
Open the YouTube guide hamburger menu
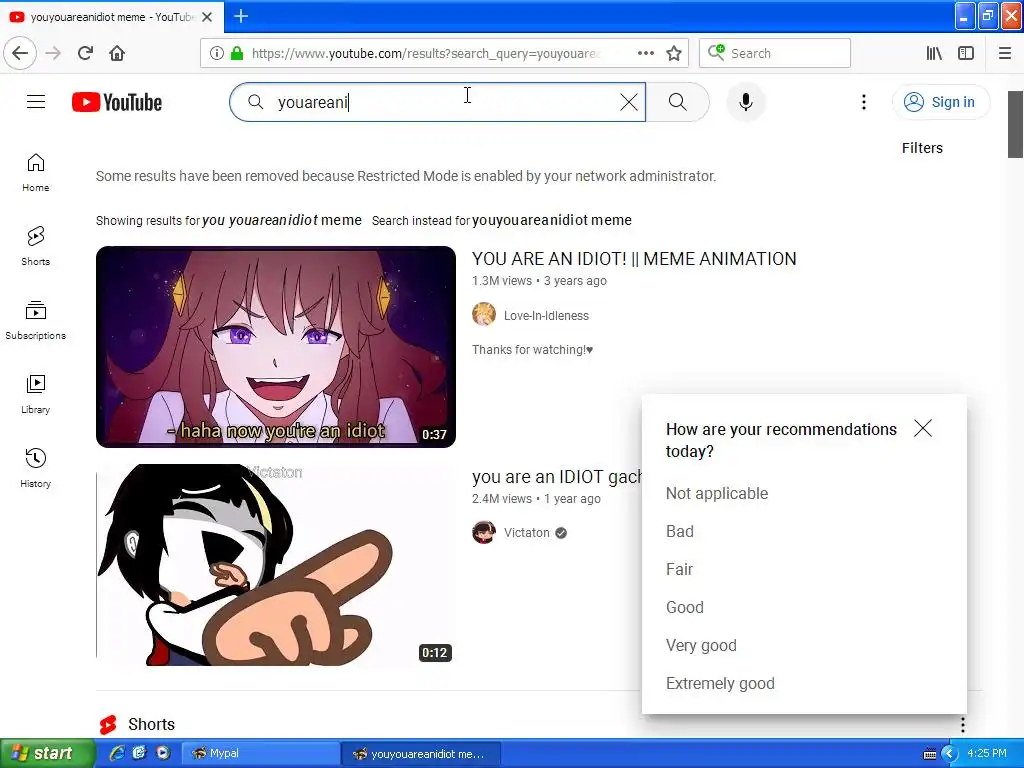tap(36, 102)
